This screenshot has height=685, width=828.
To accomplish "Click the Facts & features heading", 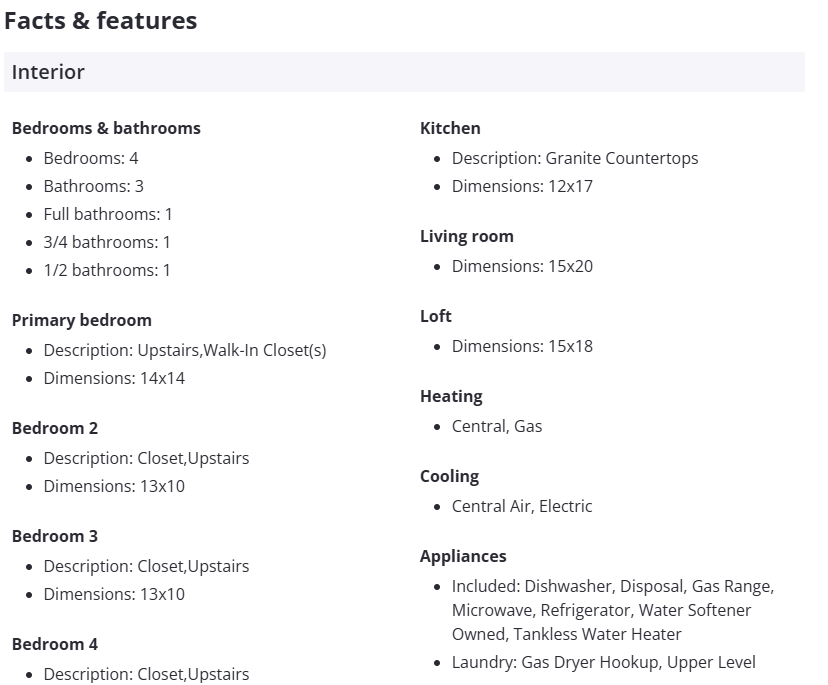I will (100, 21).
